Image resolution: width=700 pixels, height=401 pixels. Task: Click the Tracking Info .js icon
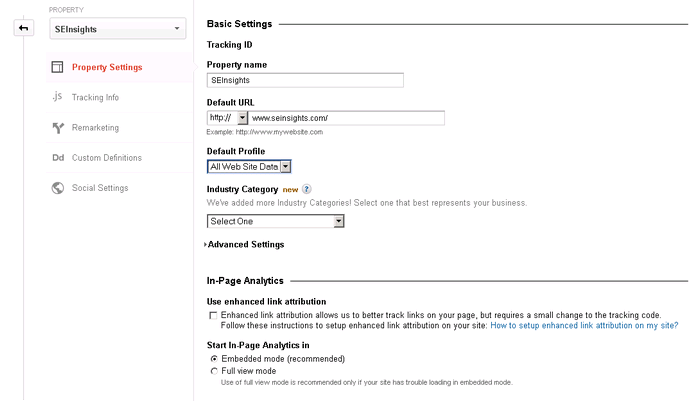[x=57, y=97]
